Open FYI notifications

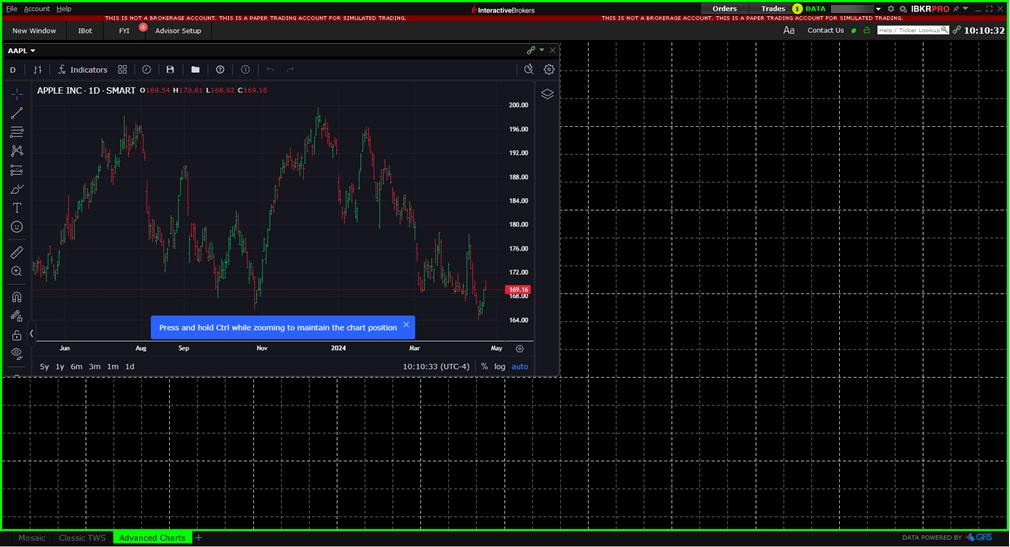click(124, 31)
